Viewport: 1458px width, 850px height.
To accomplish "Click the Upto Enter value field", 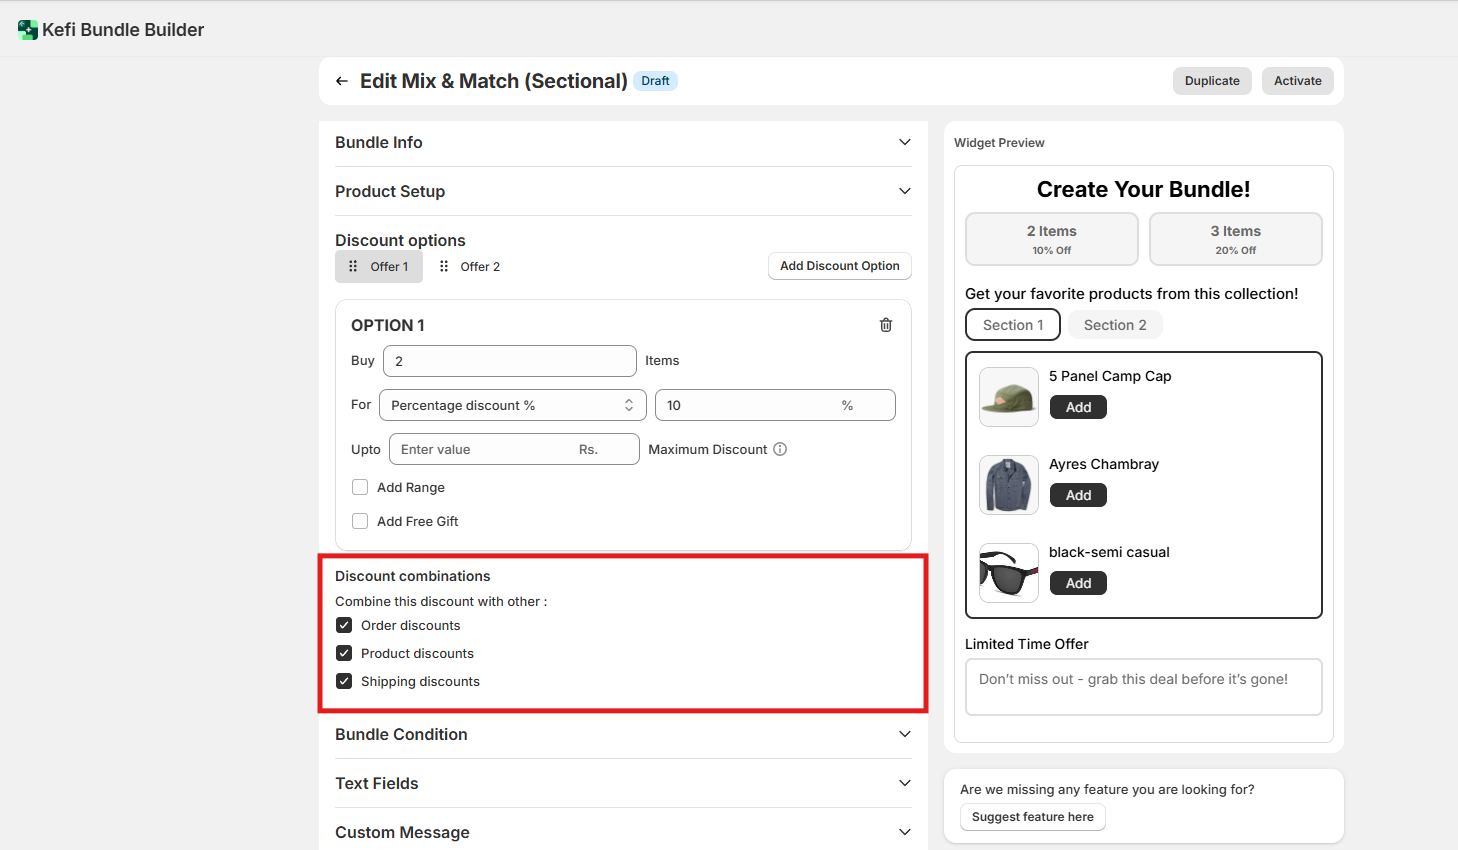I will (486, 450).
